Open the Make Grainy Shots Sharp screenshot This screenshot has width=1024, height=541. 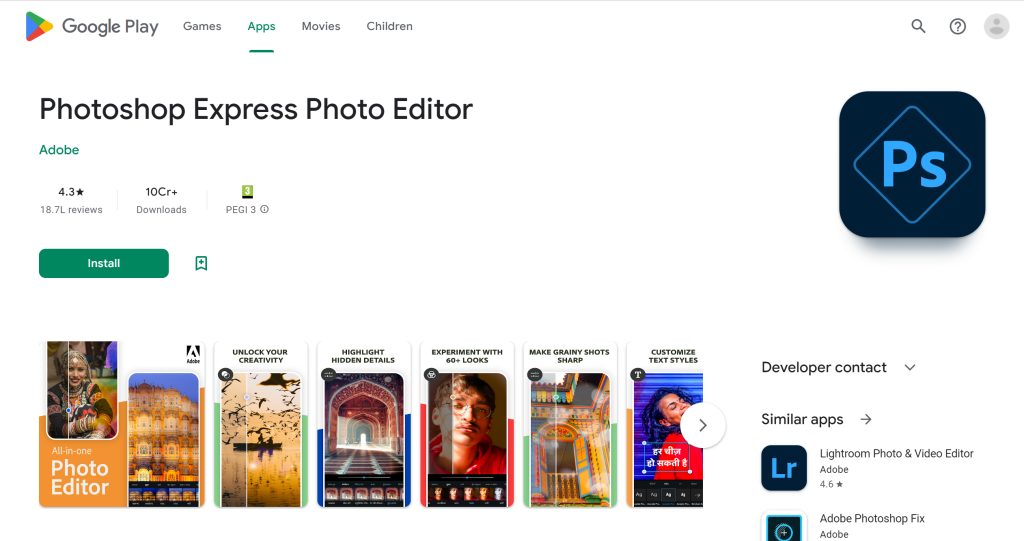click(570, 424)
